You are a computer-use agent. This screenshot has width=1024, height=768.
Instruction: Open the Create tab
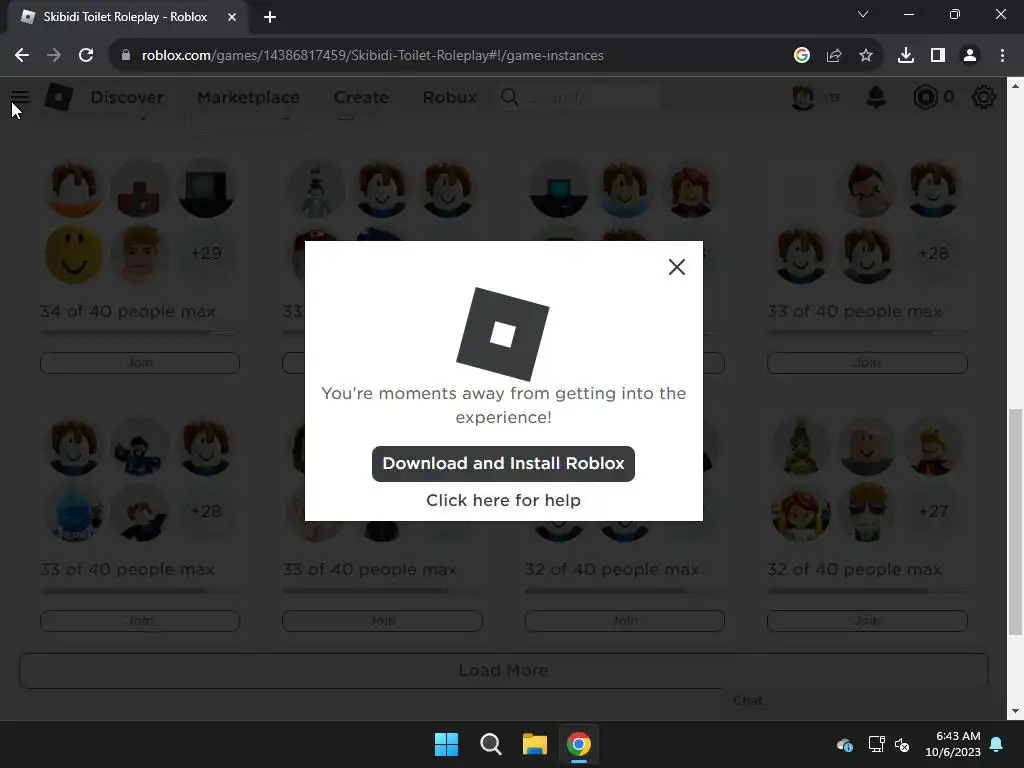(361, 97)
